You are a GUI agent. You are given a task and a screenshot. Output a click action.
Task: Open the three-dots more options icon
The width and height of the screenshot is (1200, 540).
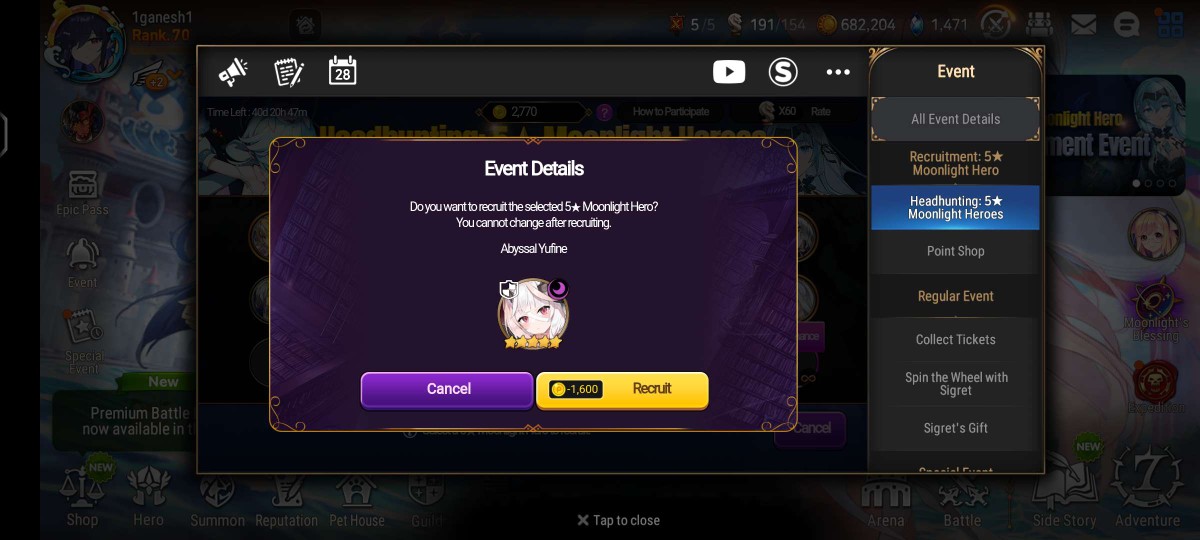click(838, 72)
